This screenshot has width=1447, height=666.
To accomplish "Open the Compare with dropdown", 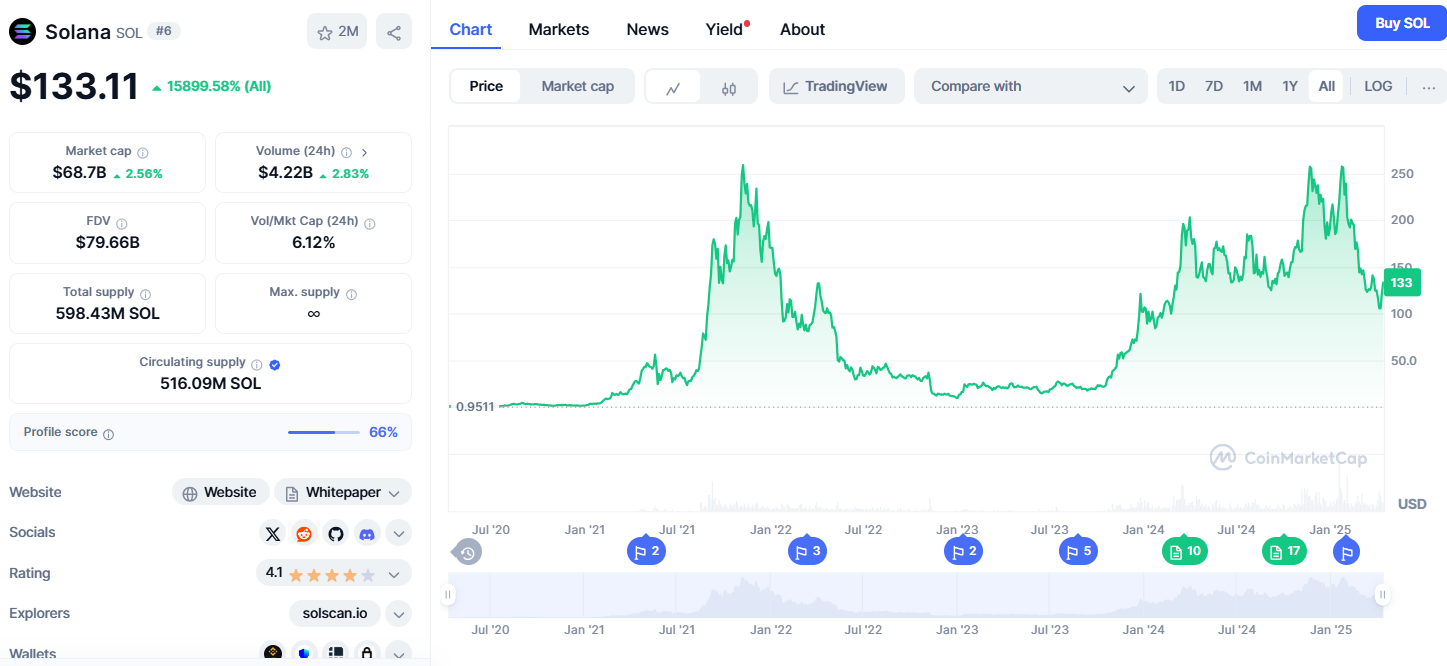I will tap(1030, 86).
